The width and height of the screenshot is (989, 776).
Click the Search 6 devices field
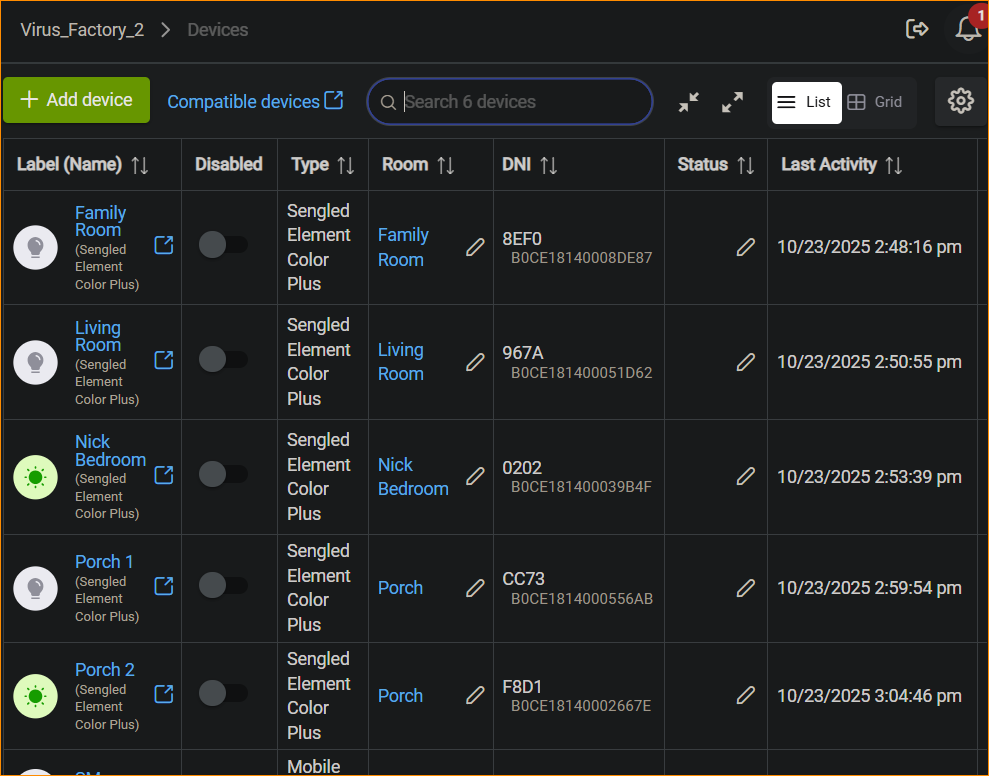pyautogui.click(x=520, y=102)
